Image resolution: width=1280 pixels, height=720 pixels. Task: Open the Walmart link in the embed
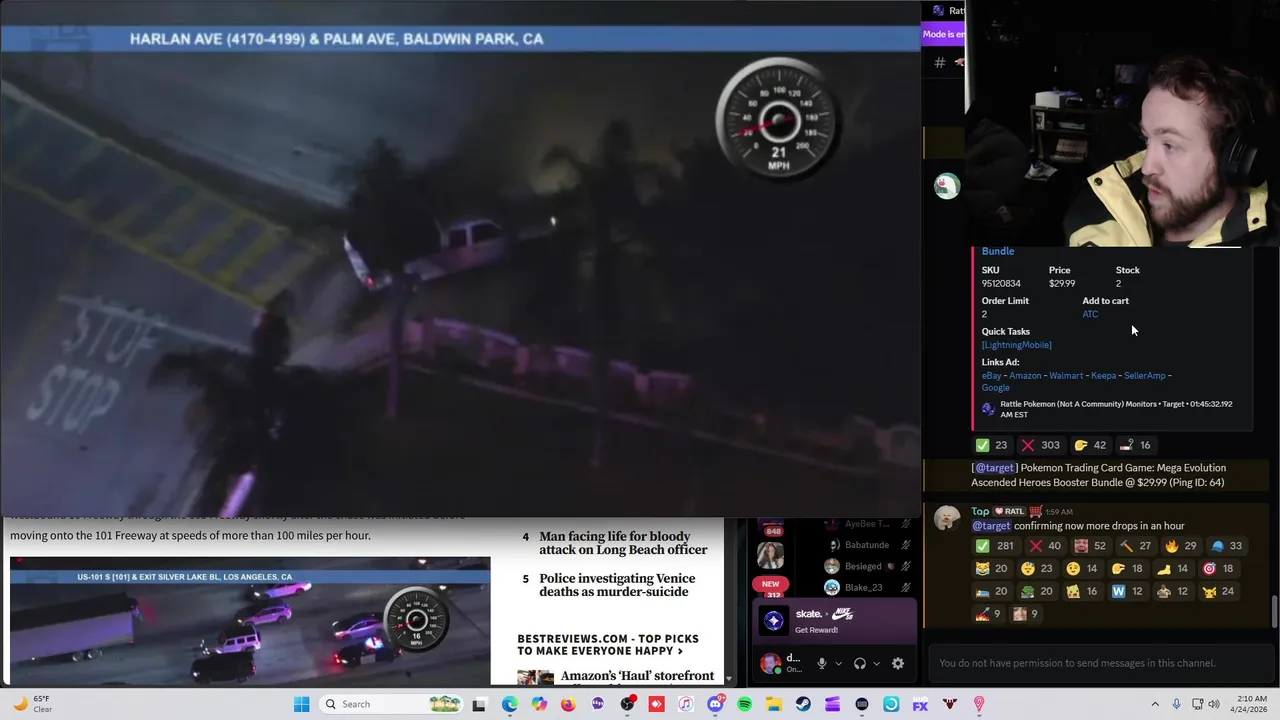(x=1066, y=376)
